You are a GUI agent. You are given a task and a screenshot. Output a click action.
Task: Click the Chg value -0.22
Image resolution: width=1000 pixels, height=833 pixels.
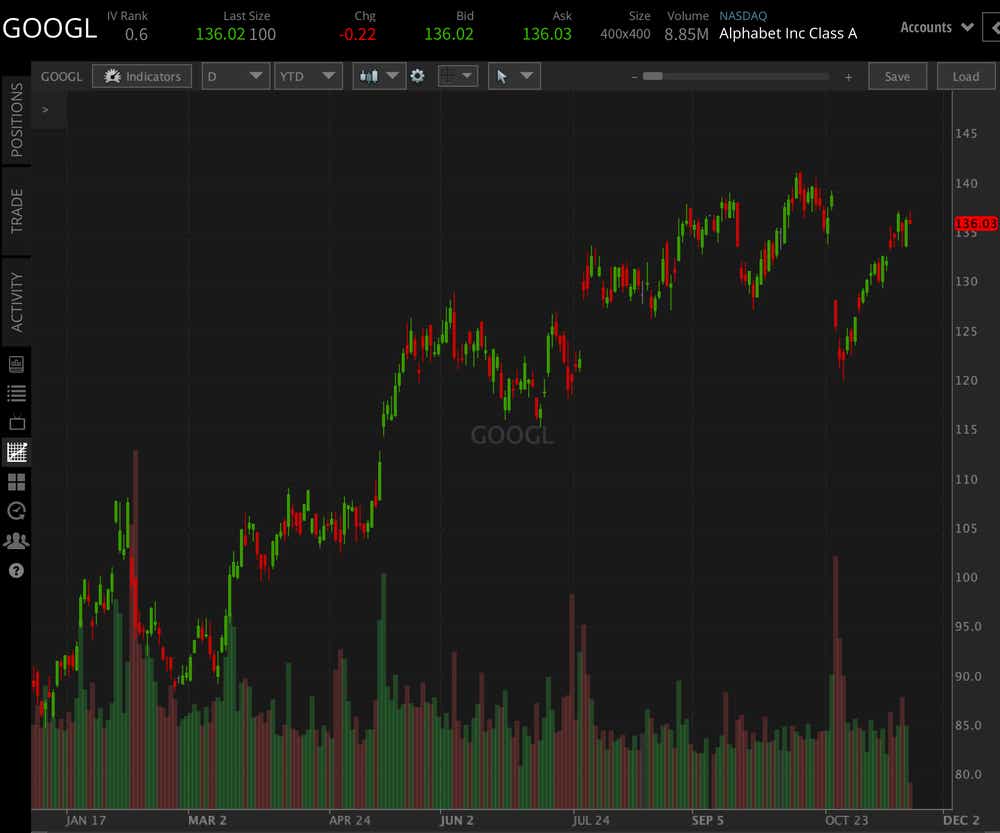pos(357,34)
